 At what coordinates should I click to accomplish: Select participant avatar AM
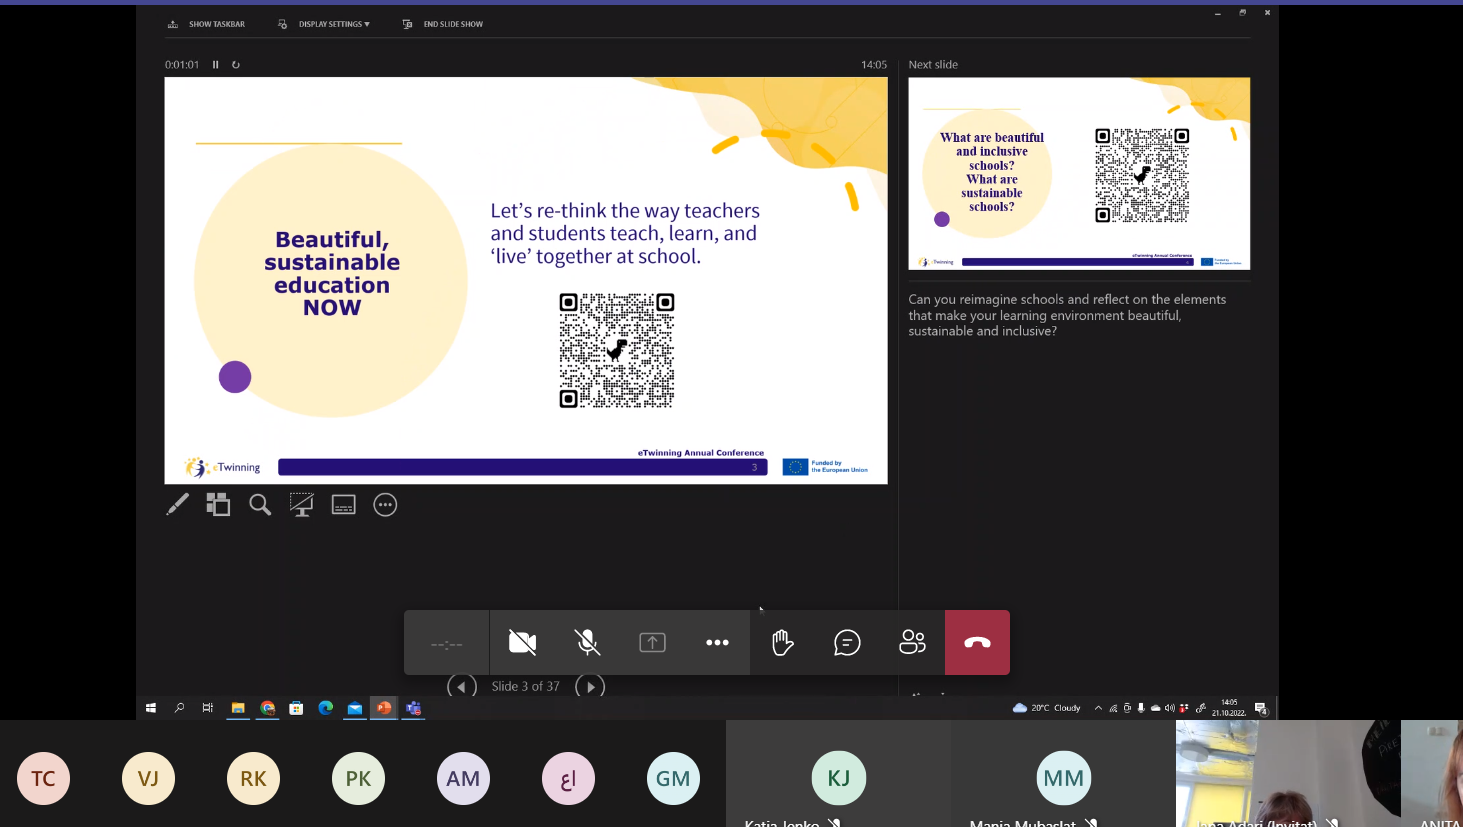pyautogui.click(x=463, y=778)
